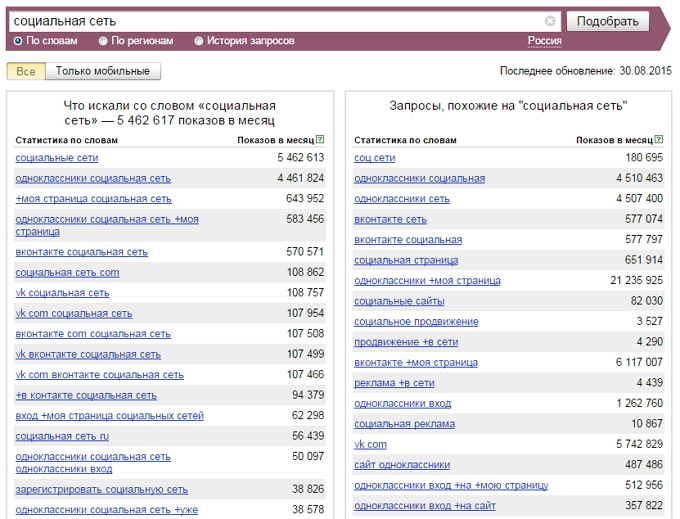Click the value '6 117 007'
The height and width of the screenshot is (519, 680).
(639, 362)
